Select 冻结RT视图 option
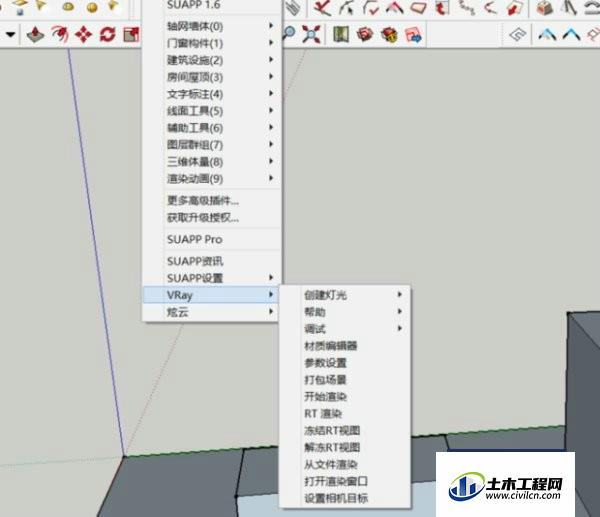The width and height of the screenshot is (600, 517). (x=345, y=430)
